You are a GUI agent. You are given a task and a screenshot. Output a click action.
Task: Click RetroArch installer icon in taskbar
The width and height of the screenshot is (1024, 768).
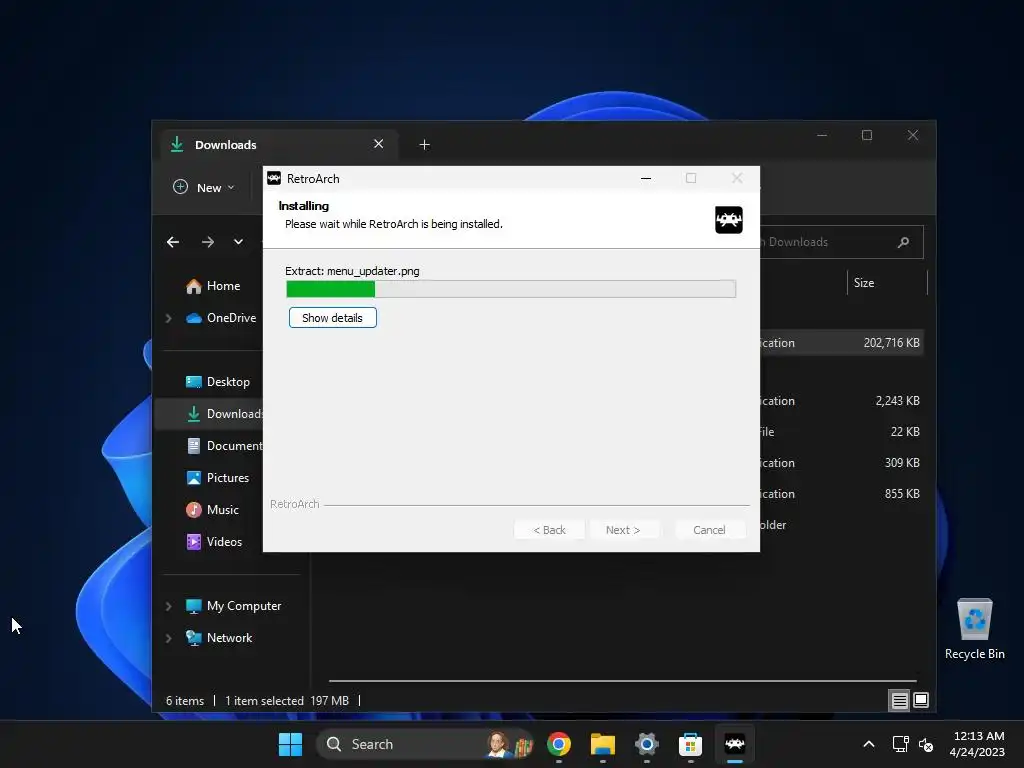(735, 744)
